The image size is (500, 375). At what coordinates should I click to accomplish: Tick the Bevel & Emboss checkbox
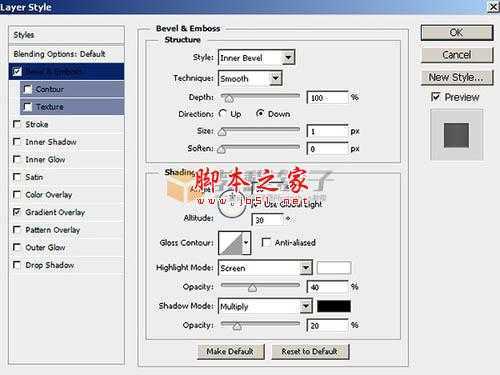(17, 72)
